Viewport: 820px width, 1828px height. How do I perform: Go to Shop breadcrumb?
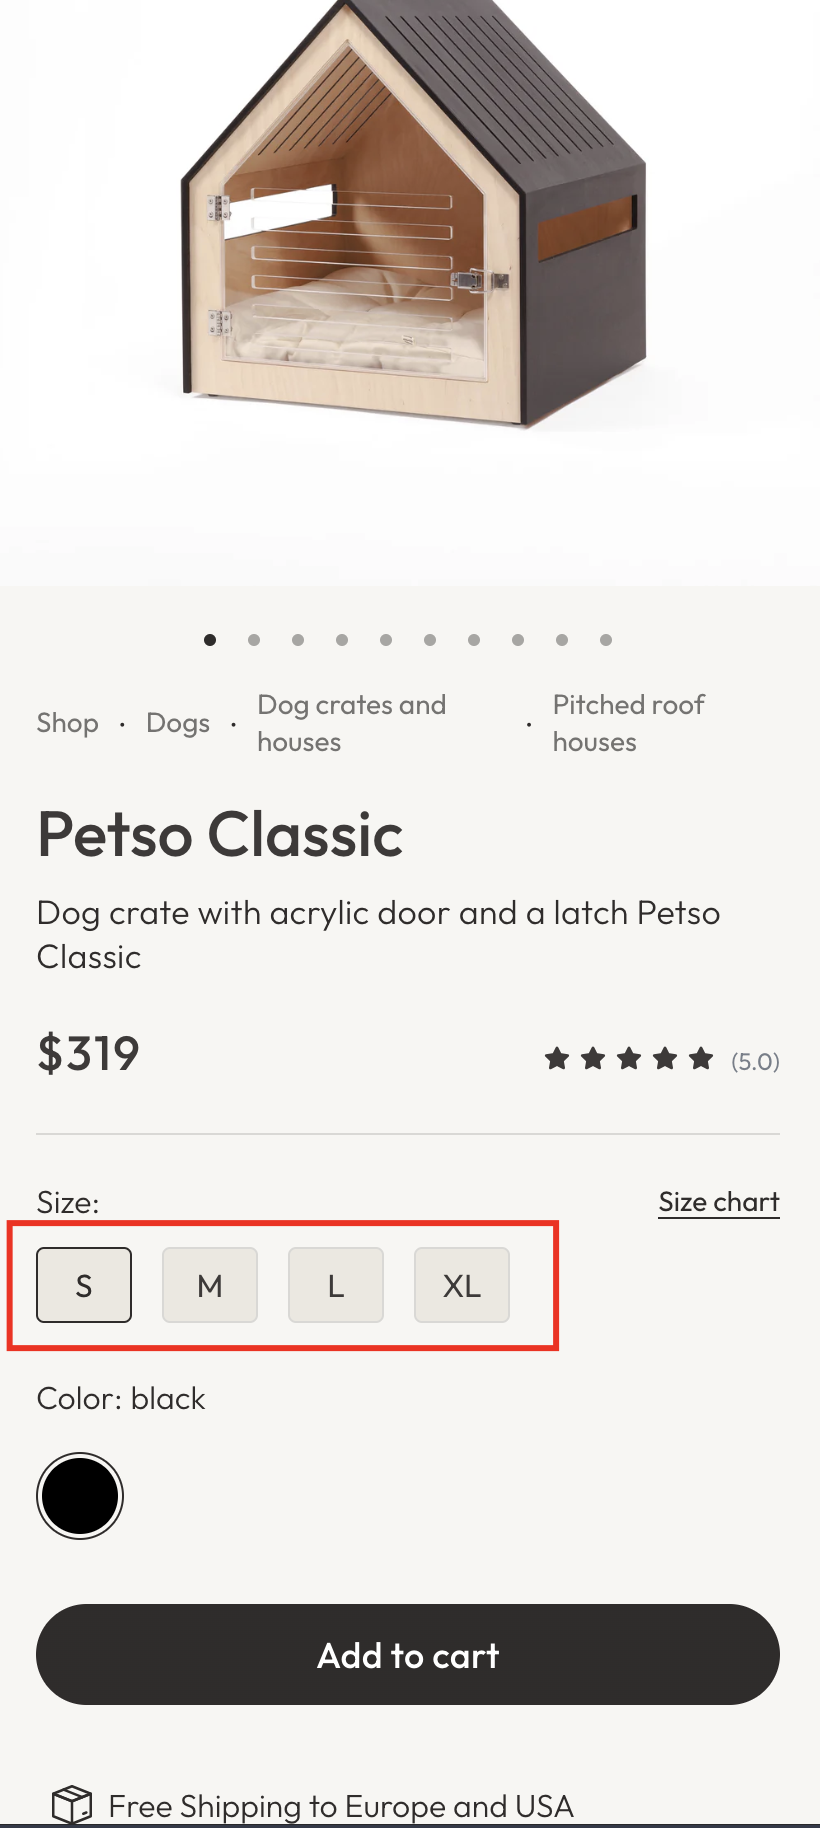point(68,723)
